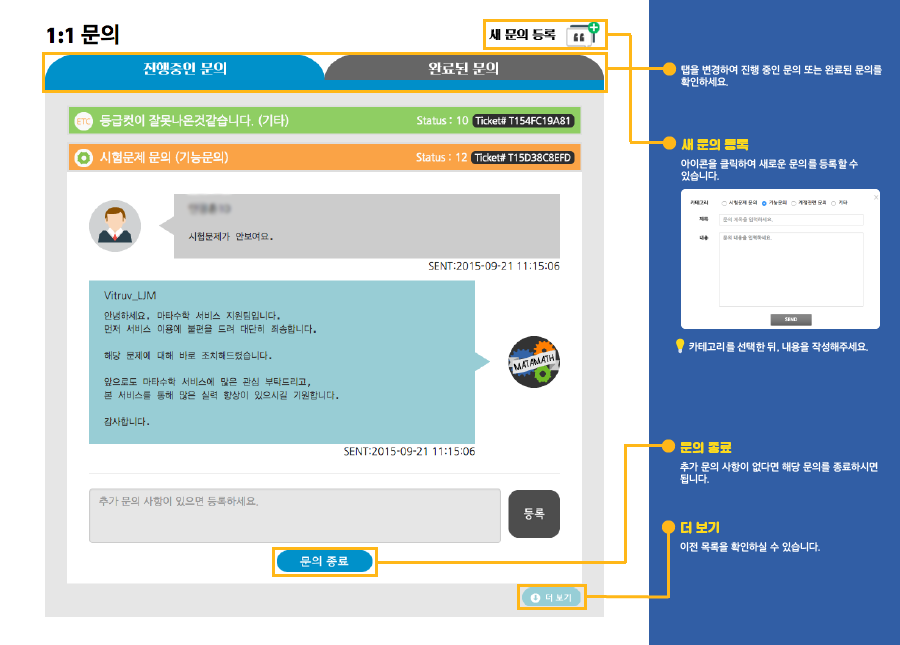Close the sample inquiry dialog with X
This screenshot has height=645, width=900.
pos(875,196)
